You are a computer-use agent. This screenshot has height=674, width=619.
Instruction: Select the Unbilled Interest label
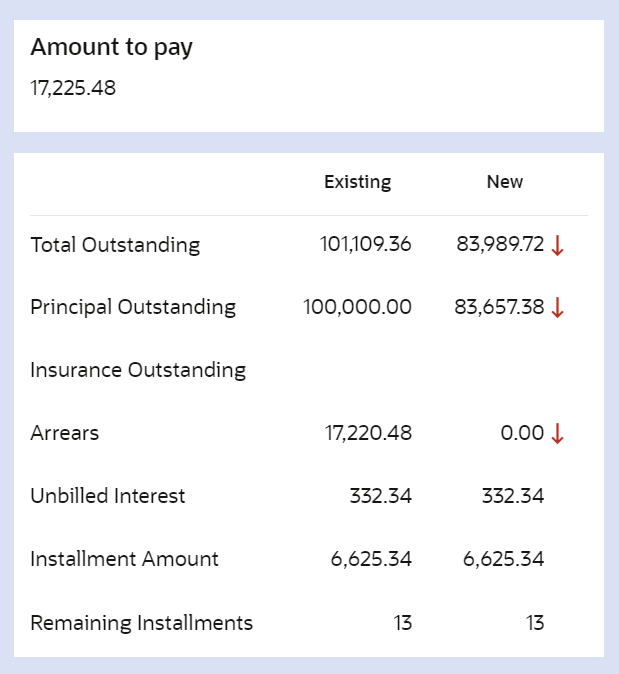point(108,496)
